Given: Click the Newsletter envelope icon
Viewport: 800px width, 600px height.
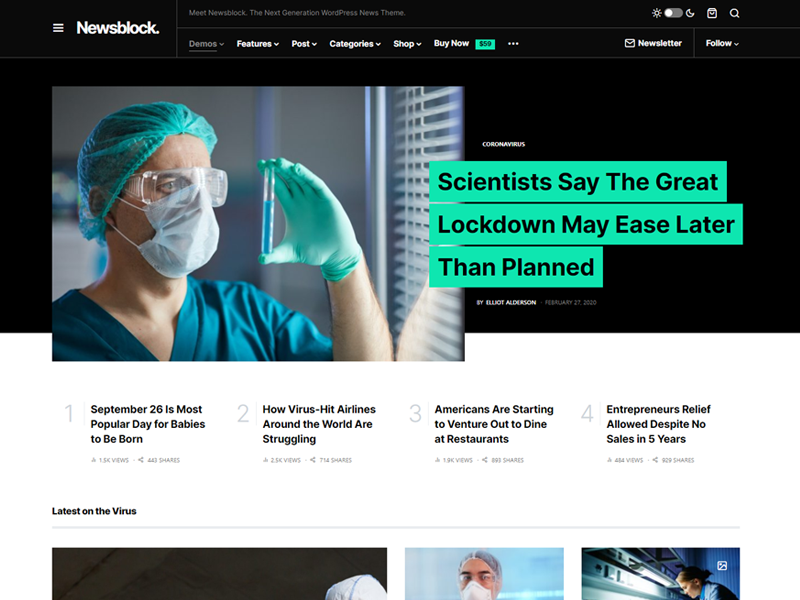Looking at the screenshot, I should pos(630,43).
